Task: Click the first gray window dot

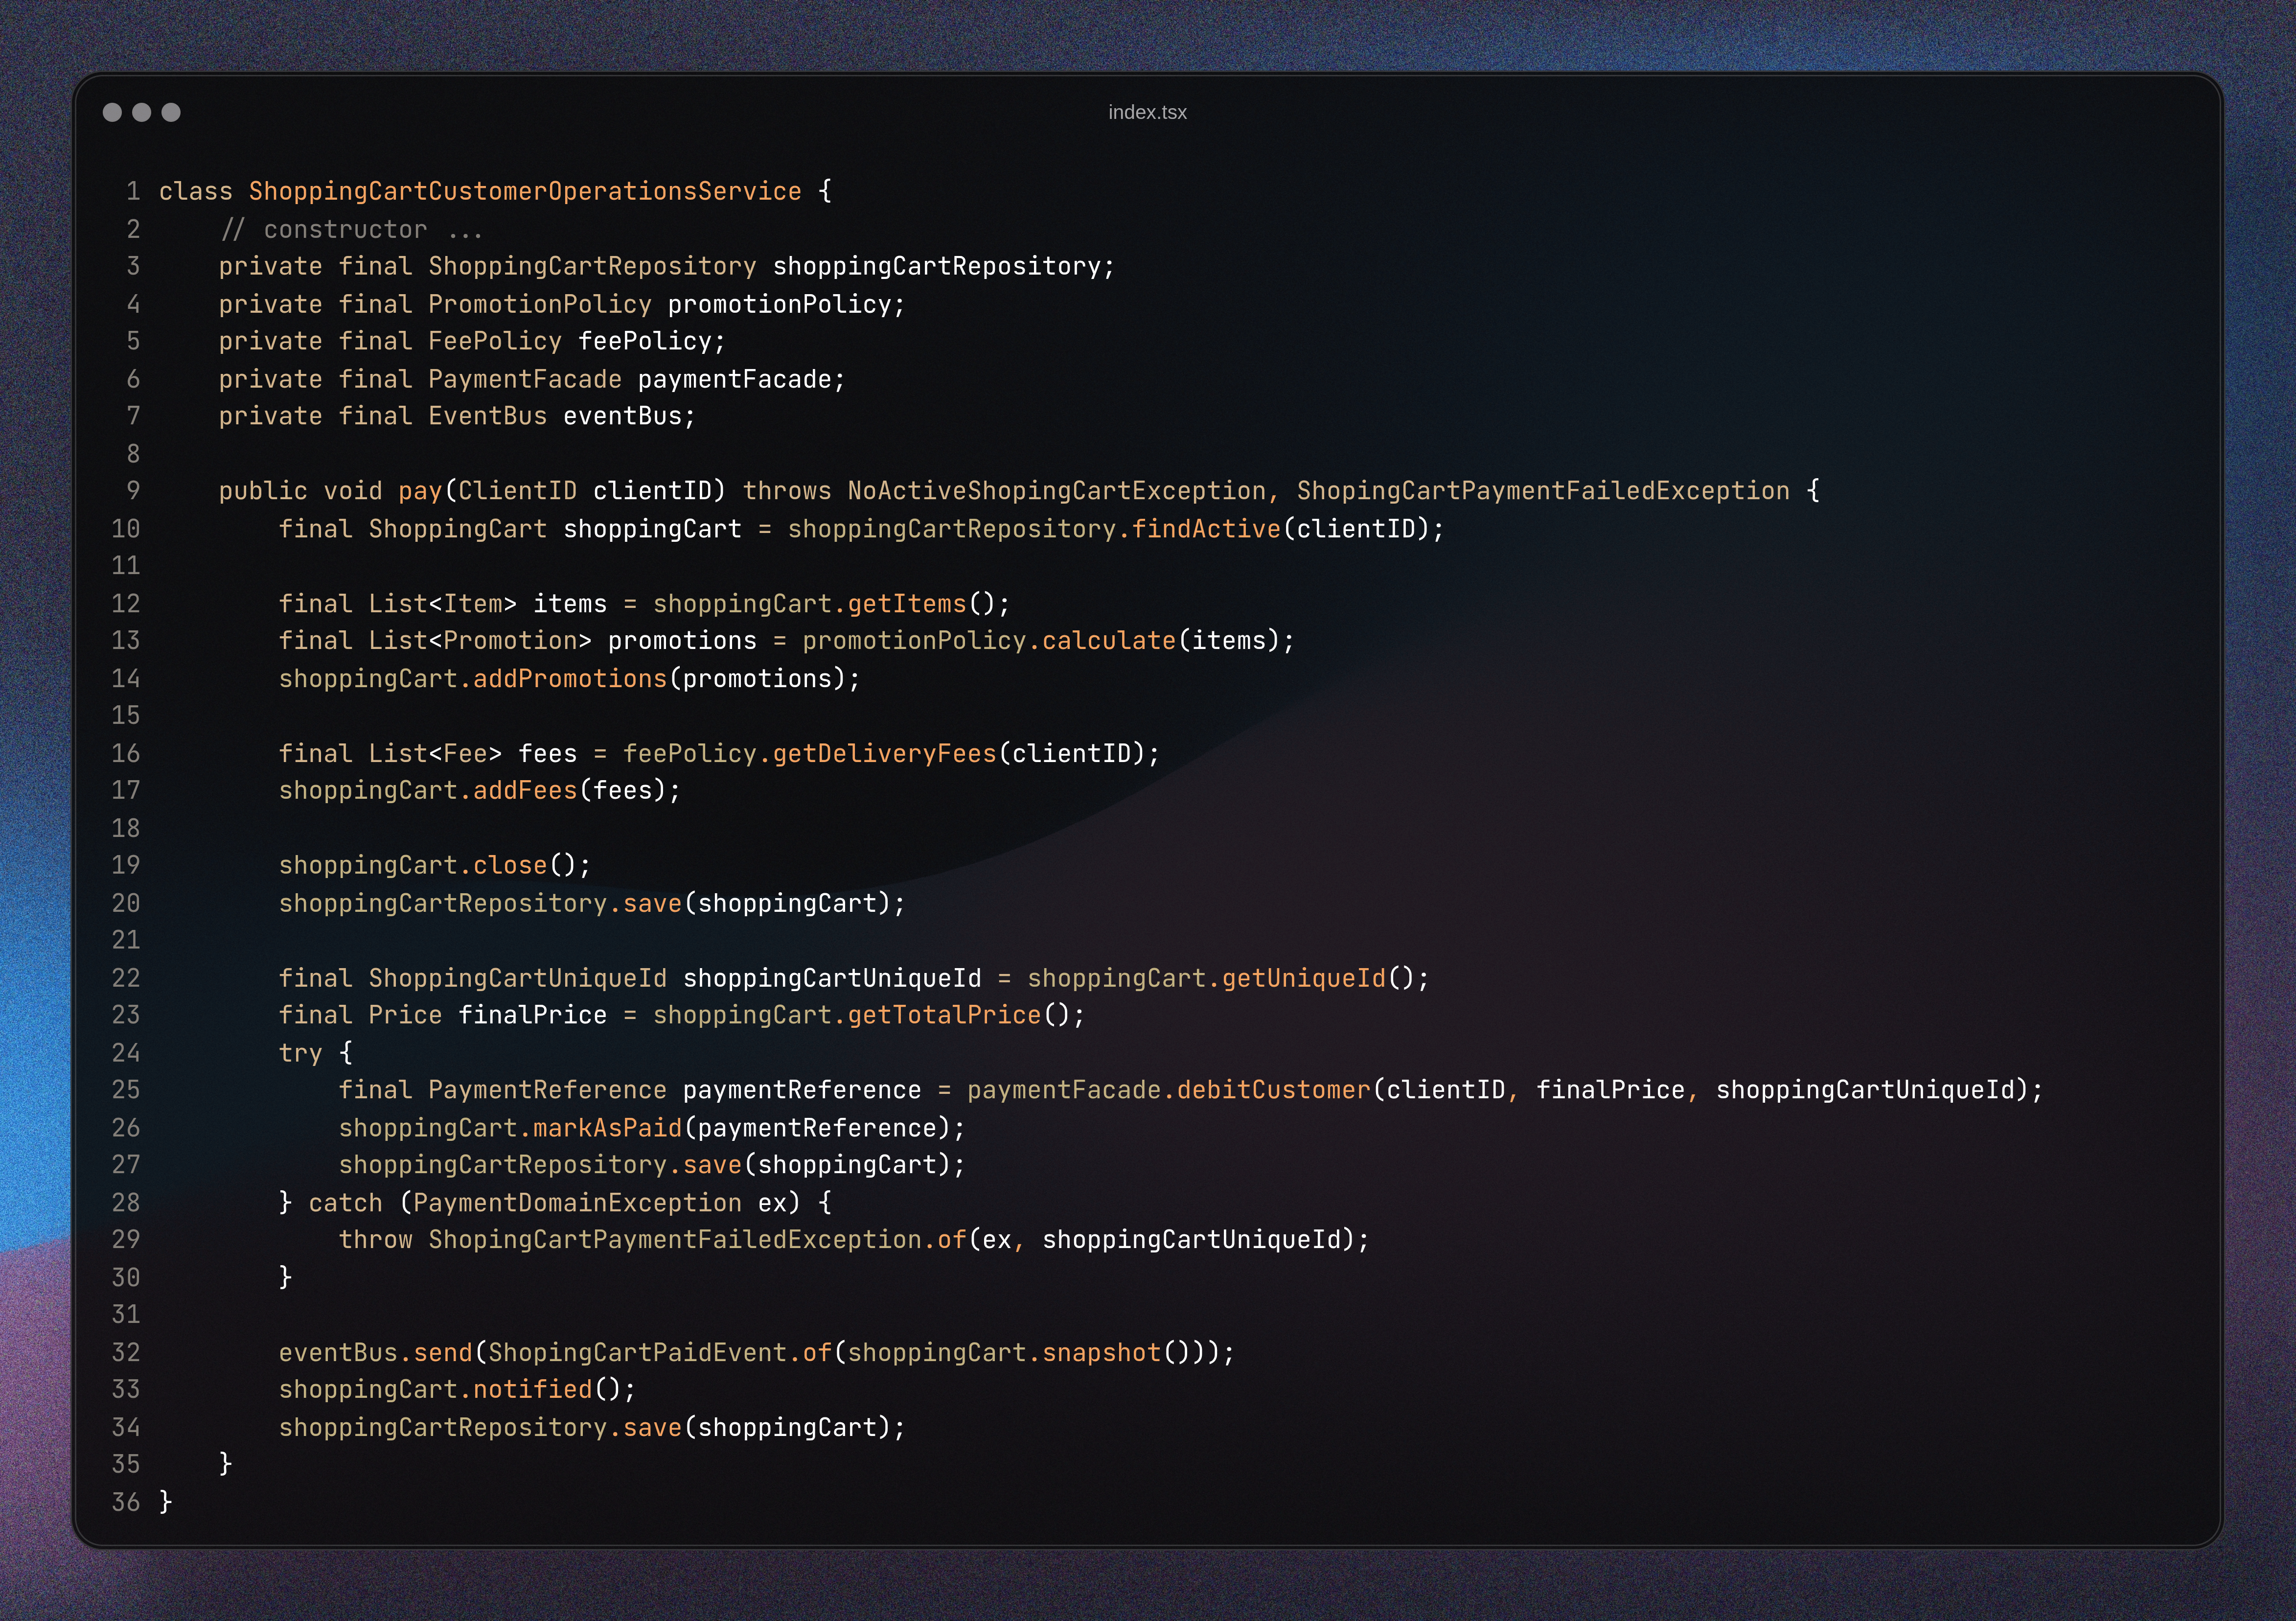Action: tap(112, 112)
